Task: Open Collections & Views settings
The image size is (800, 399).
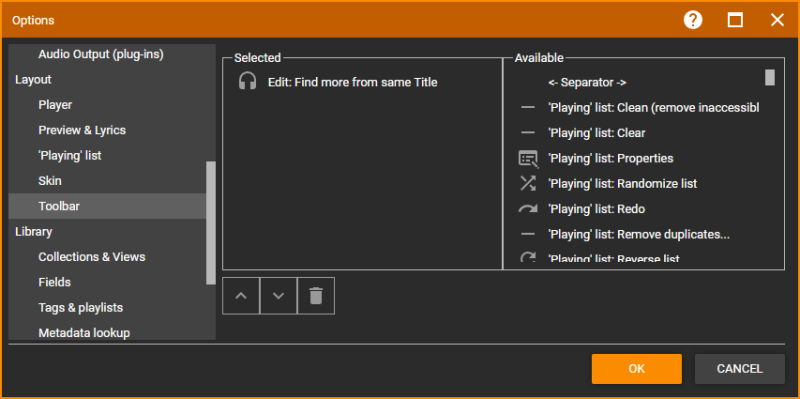Action: [92, 257]
